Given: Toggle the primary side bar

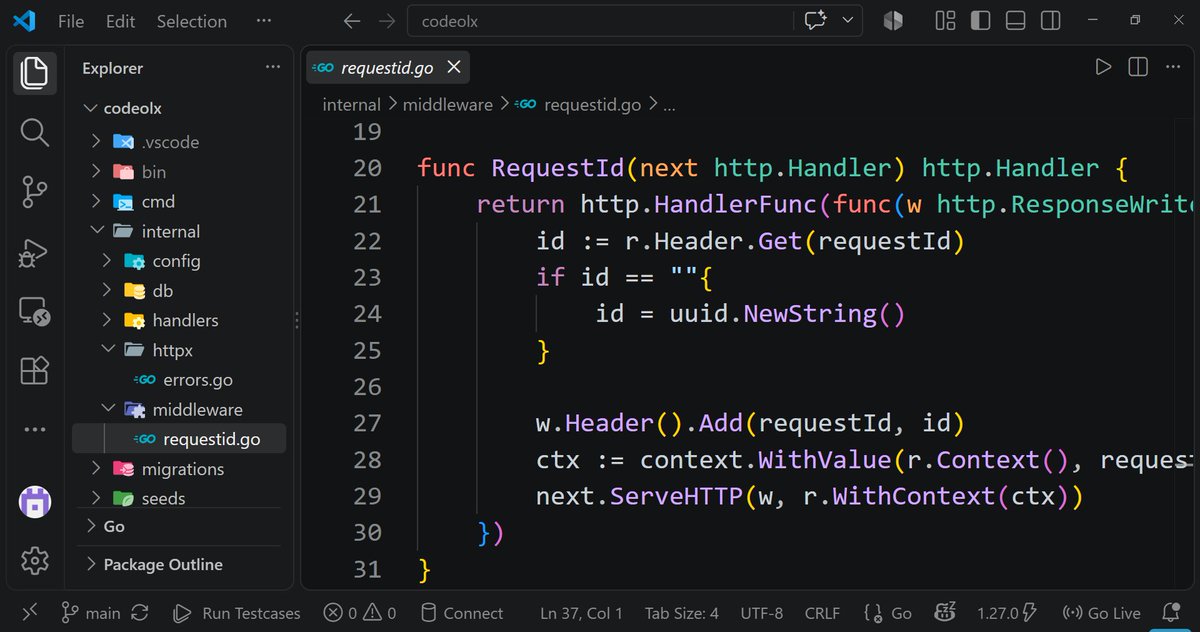Looking at the screenshot, I should click(981, 21).
